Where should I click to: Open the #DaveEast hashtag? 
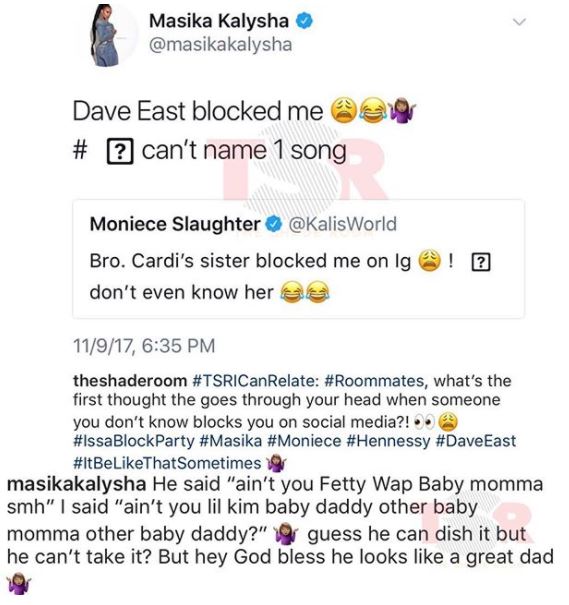476,441
